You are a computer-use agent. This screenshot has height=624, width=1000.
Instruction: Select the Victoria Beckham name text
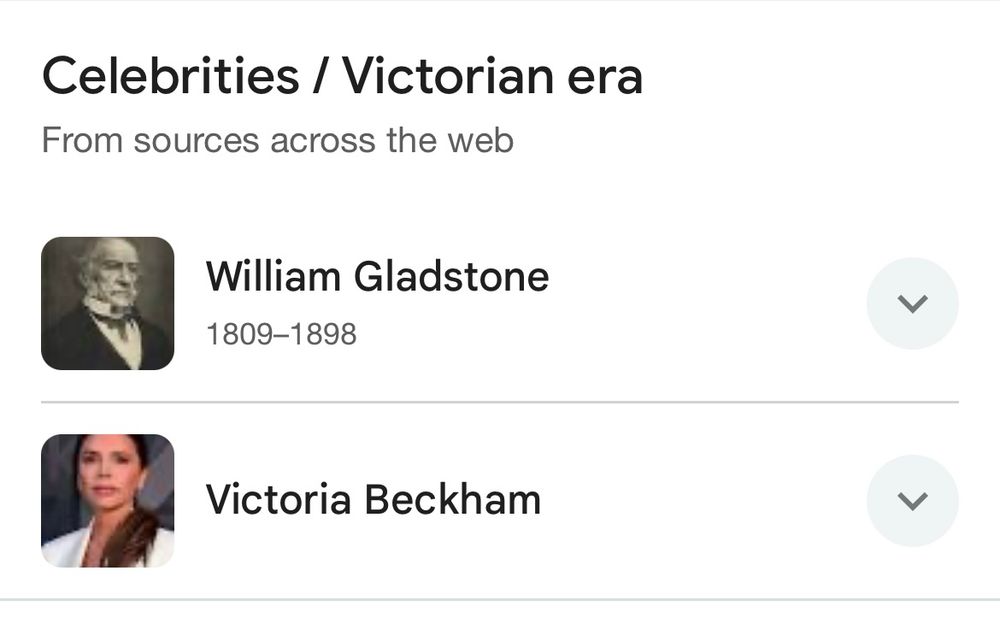[373, 499]
